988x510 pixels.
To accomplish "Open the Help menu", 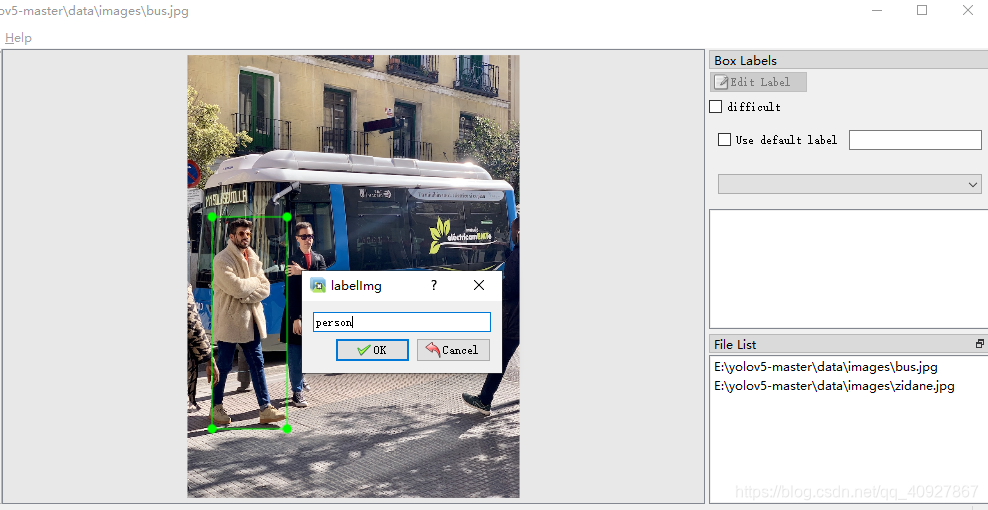I will pos(18,38).
